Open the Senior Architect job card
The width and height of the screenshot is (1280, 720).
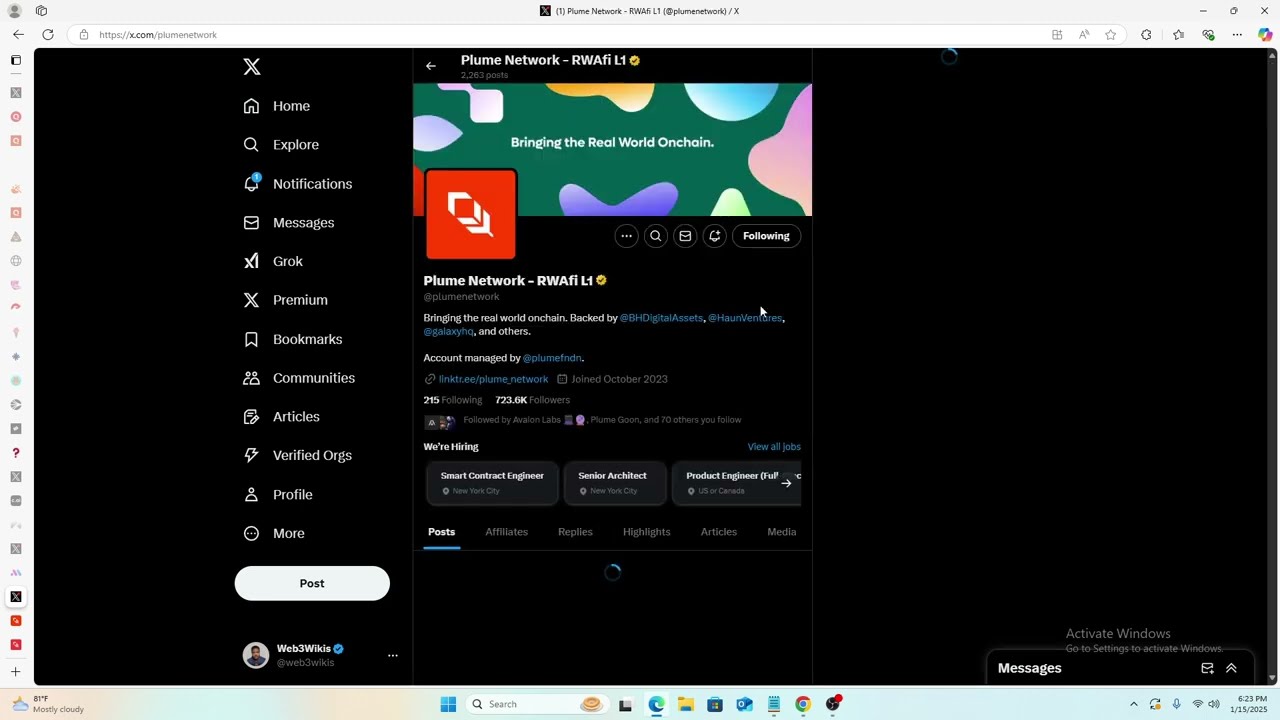613,483
